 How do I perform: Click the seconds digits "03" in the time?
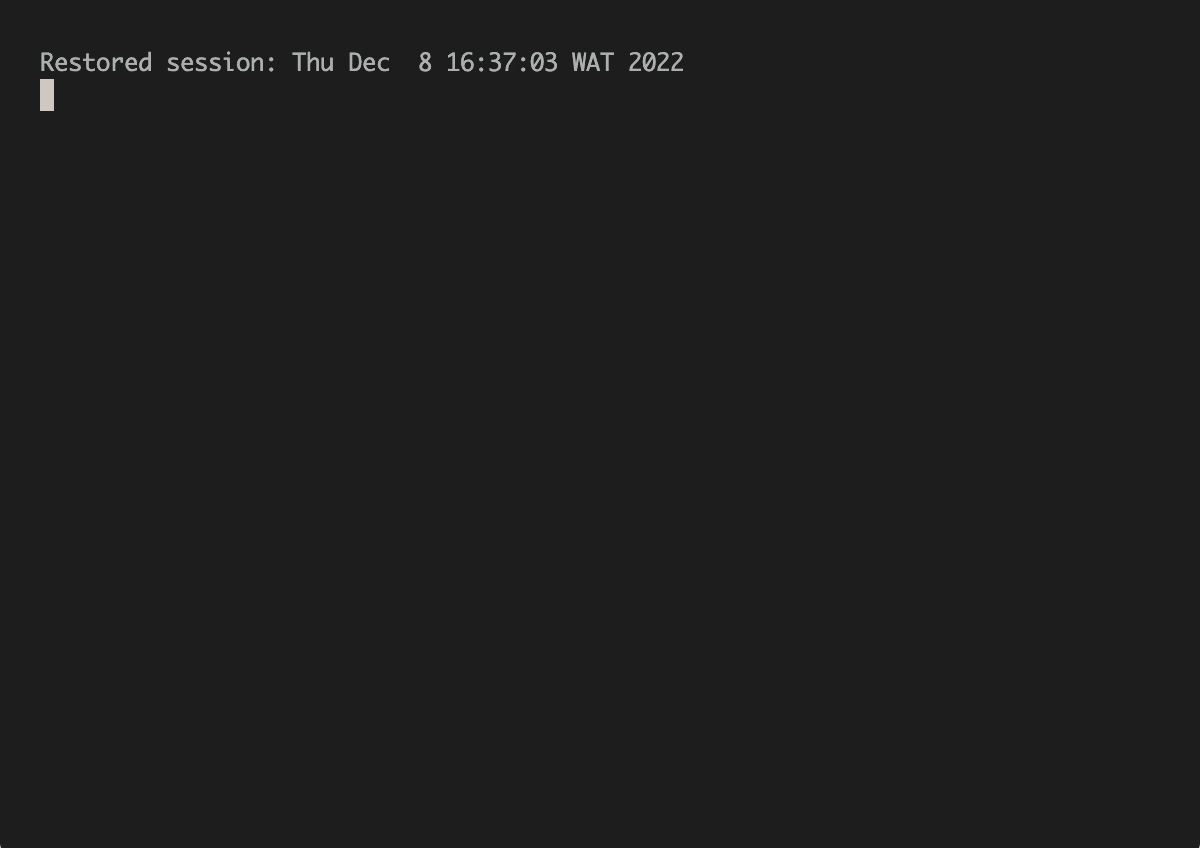coord(544,62)
